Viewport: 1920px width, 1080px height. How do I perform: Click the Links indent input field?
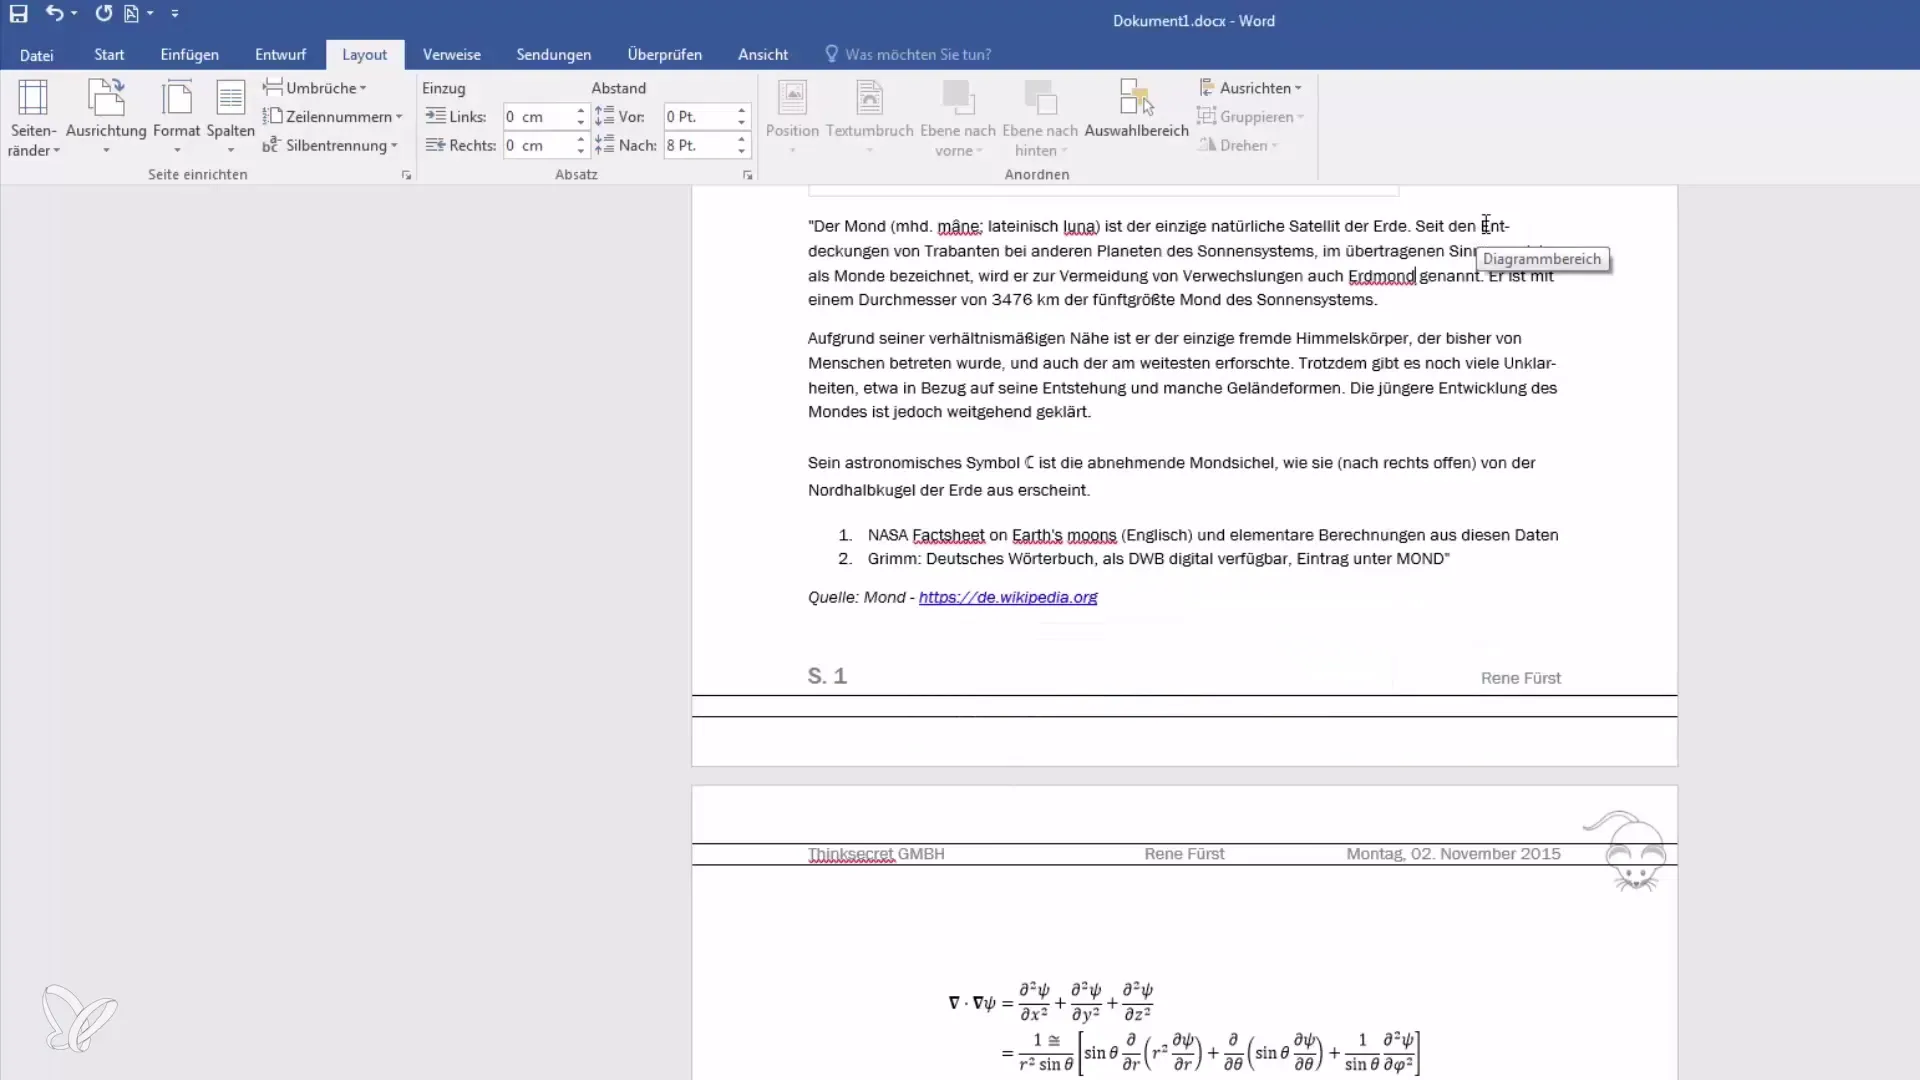[x=536, y=117]
